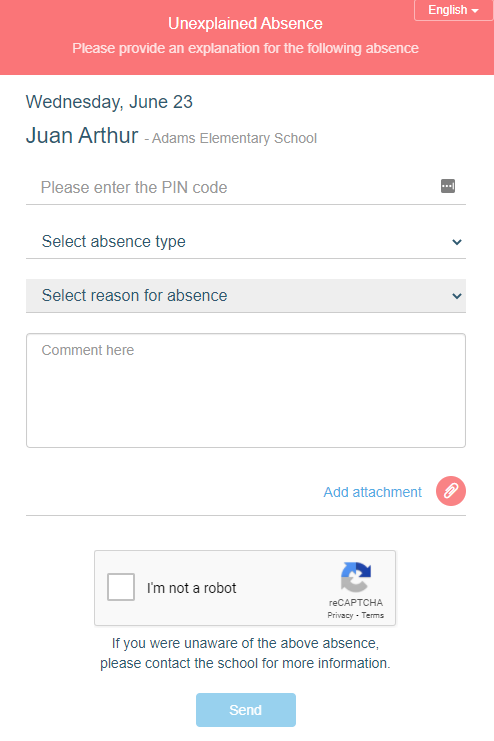Click the Adams Elementary School text
The height and width of the screenshot is (741, 494).
234,138
